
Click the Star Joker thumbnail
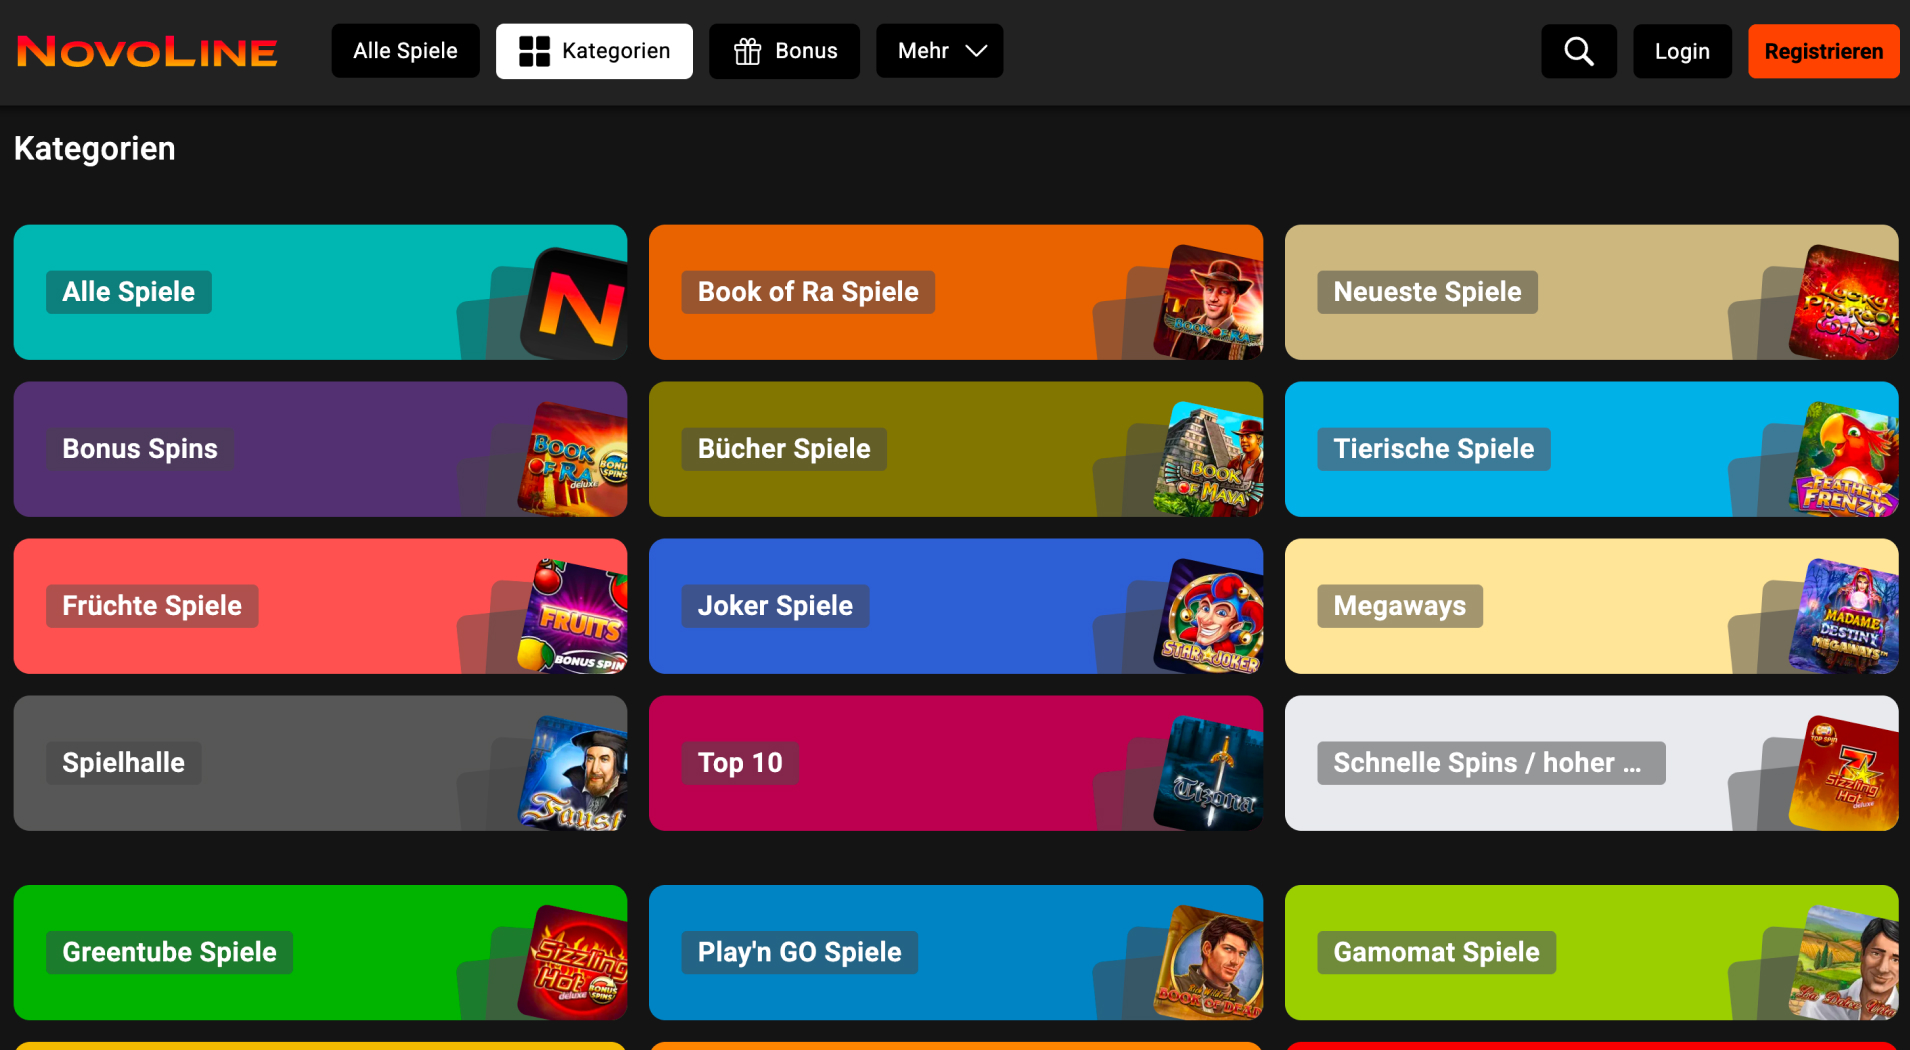coord(1210,616)
